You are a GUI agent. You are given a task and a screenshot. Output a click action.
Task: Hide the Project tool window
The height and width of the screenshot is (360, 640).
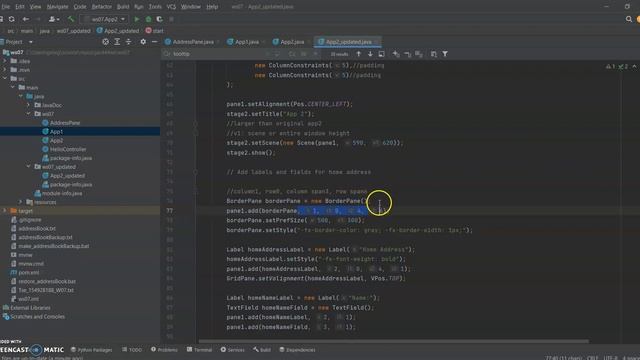(x=154, y=42)
